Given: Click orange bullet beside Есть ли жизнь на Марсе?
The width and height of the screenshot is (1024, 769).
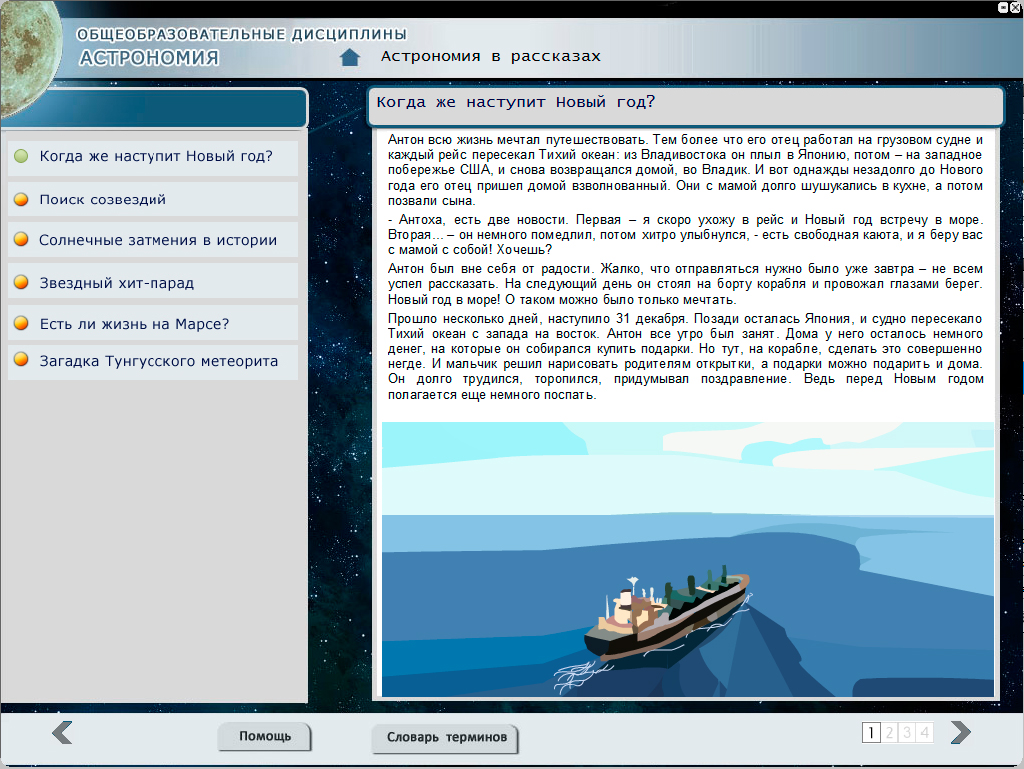Looking at the screenshot, I should coord(22,323).
